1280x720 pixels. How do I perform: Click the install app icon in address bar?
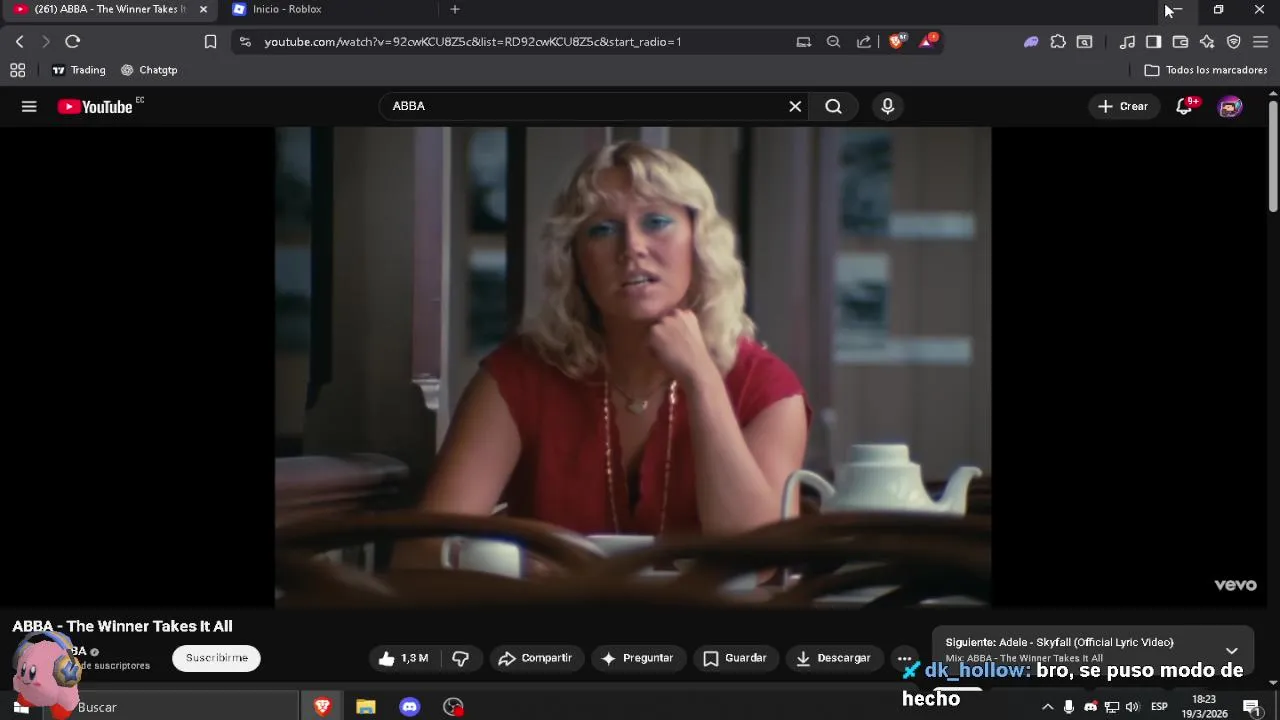pos(803,42)
